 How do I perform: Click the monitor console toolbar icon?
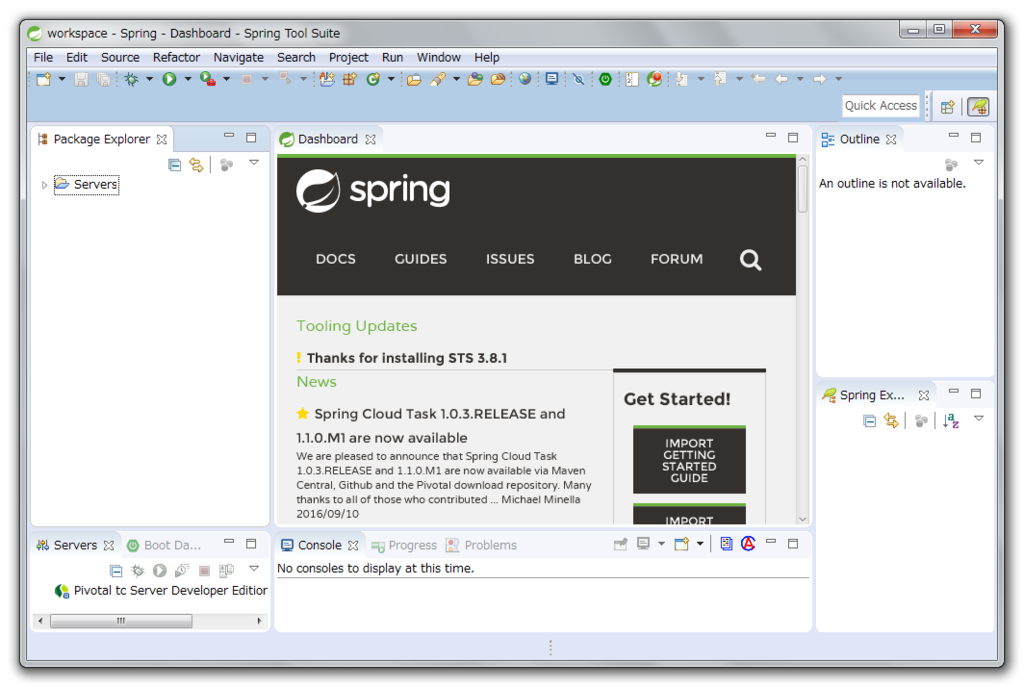552,79
